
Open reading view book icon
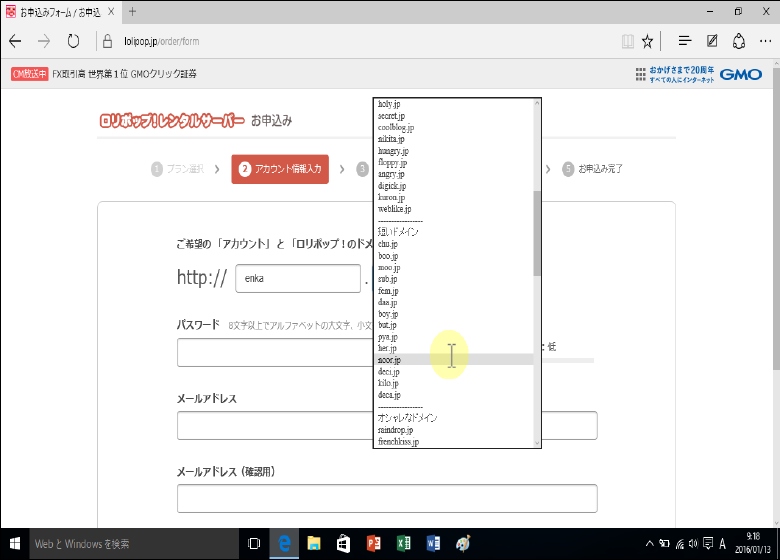click(628, 41)
